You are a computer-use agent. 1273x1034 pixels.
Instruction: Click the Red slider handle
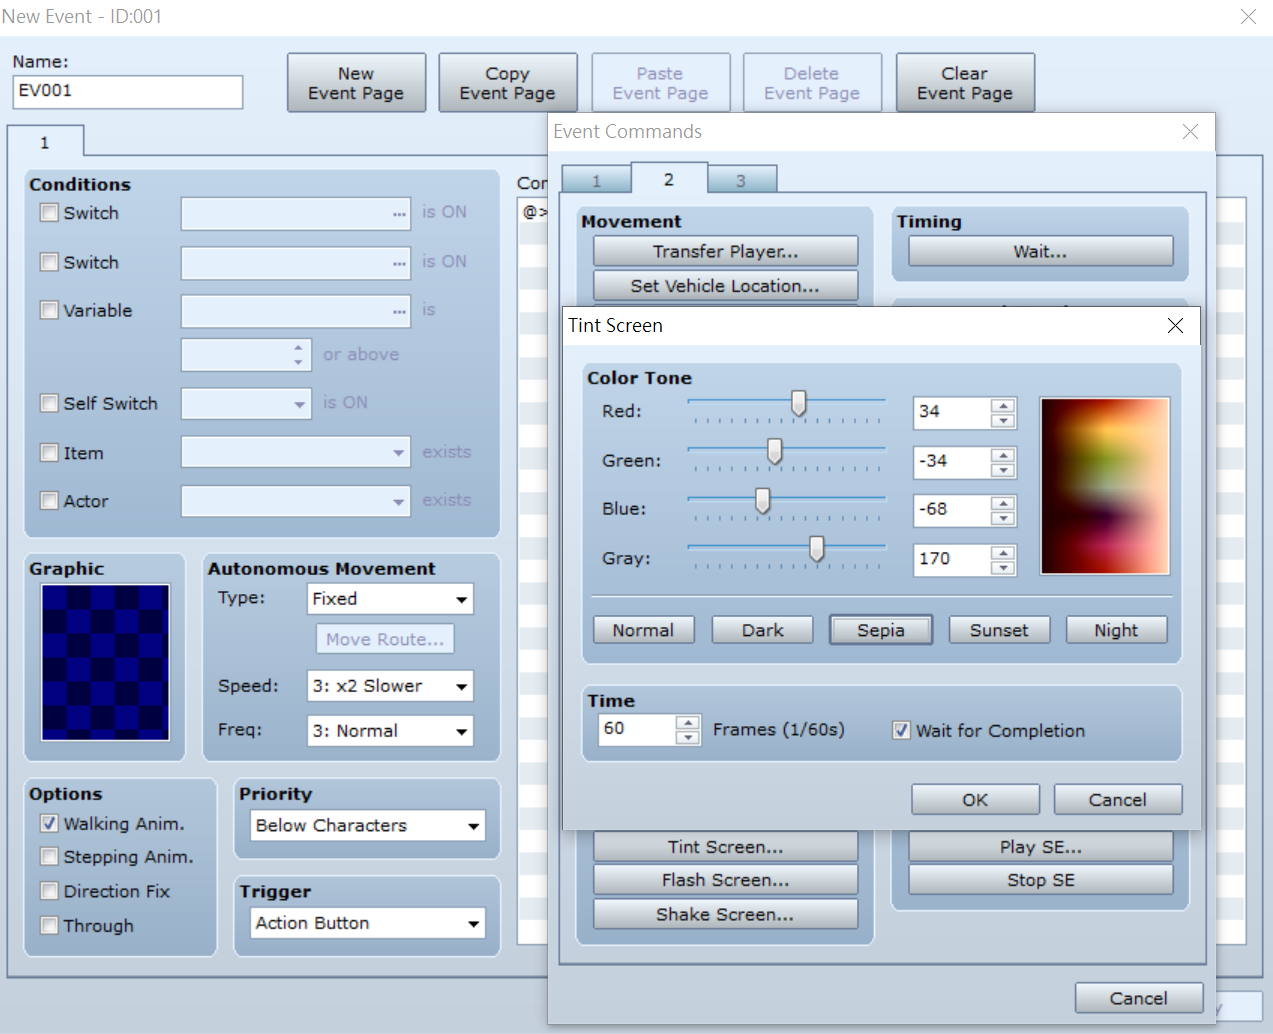point(799,403)
